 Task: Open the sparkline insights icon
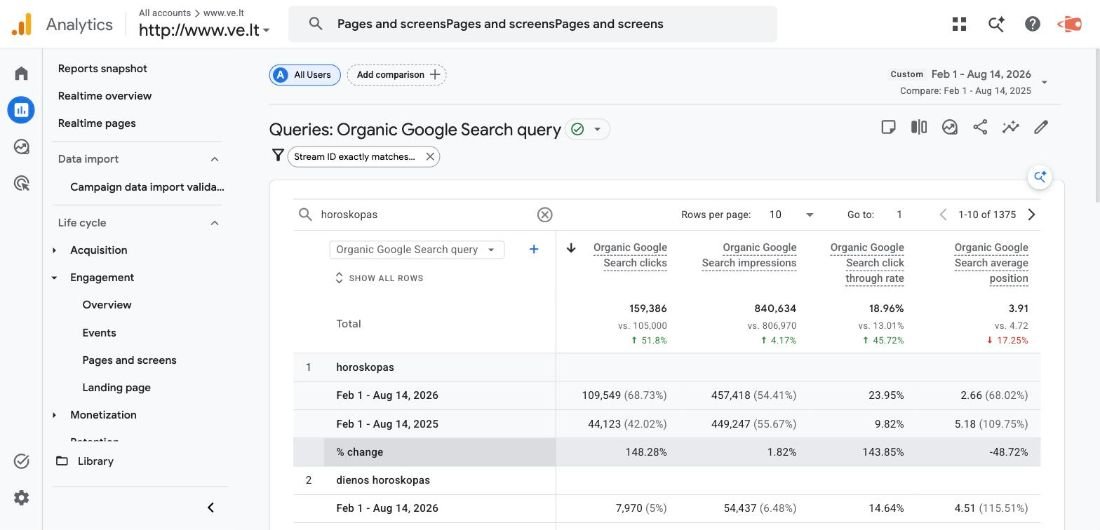click(1011, 127)
